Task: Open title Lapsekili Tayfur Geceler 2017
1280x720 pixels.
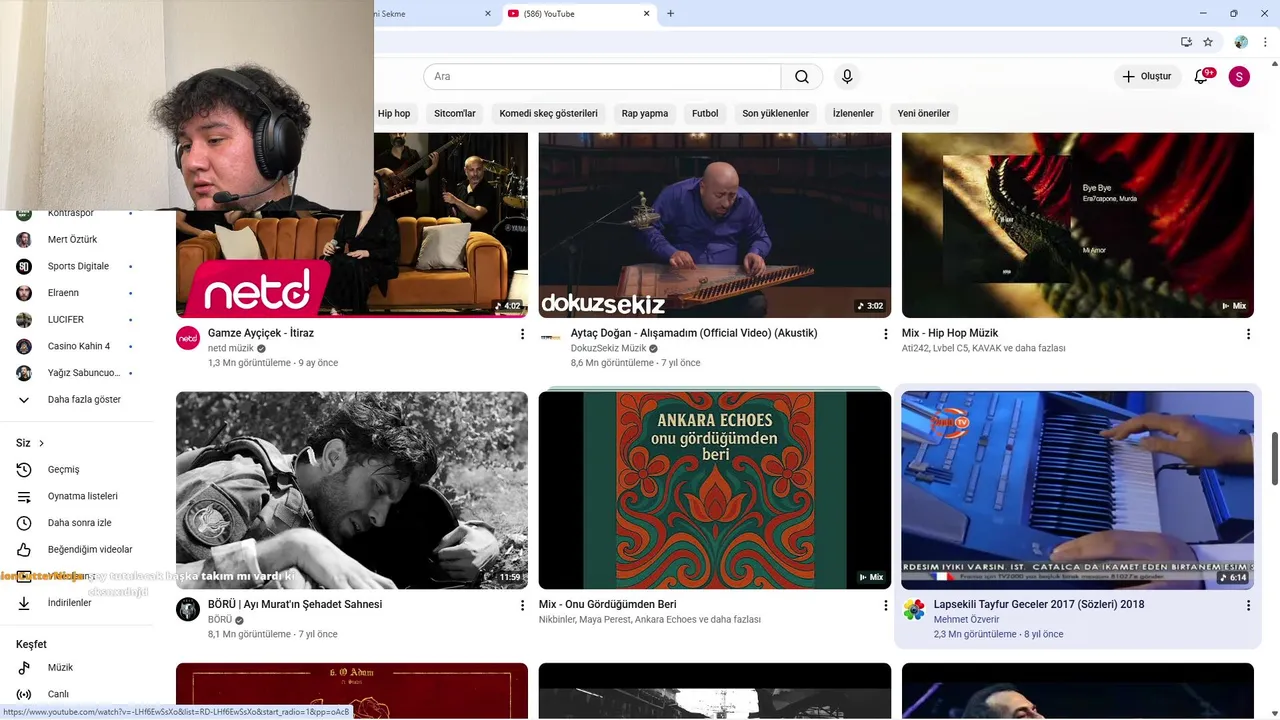Action: 1039,604
